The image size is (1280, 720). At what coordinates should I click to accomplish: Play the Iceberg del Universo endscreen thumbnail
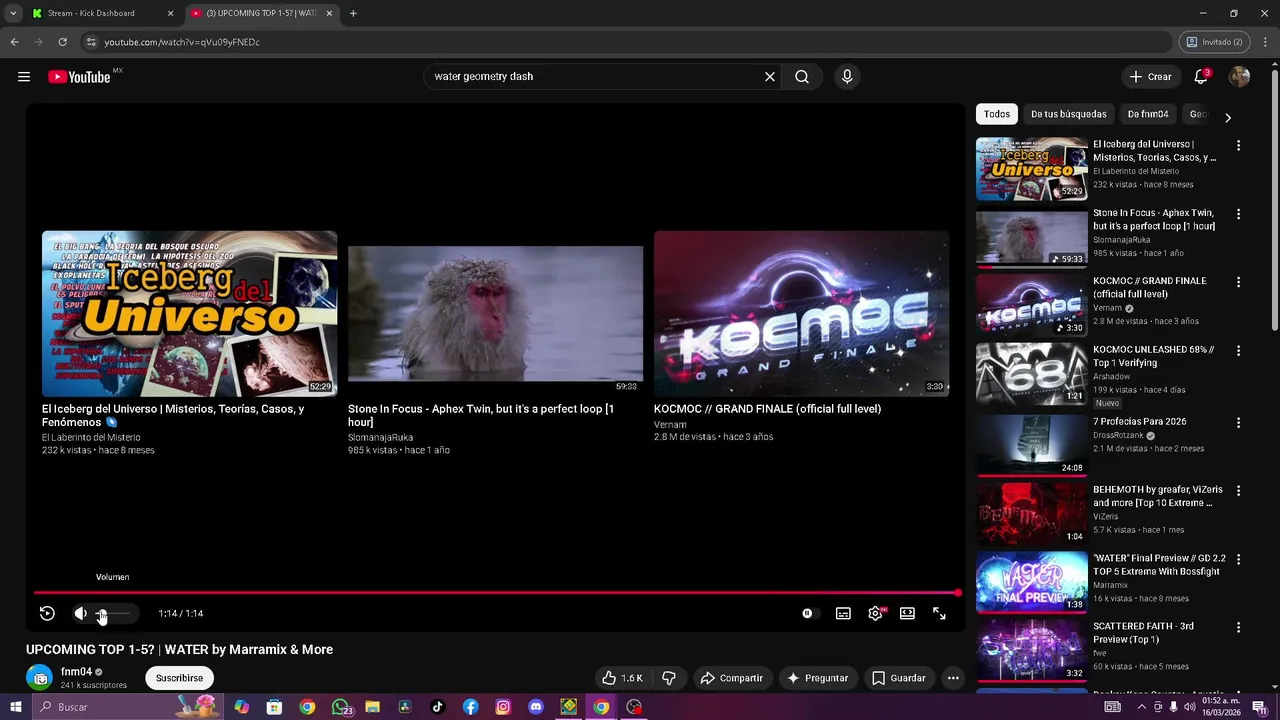pos(189,314)
